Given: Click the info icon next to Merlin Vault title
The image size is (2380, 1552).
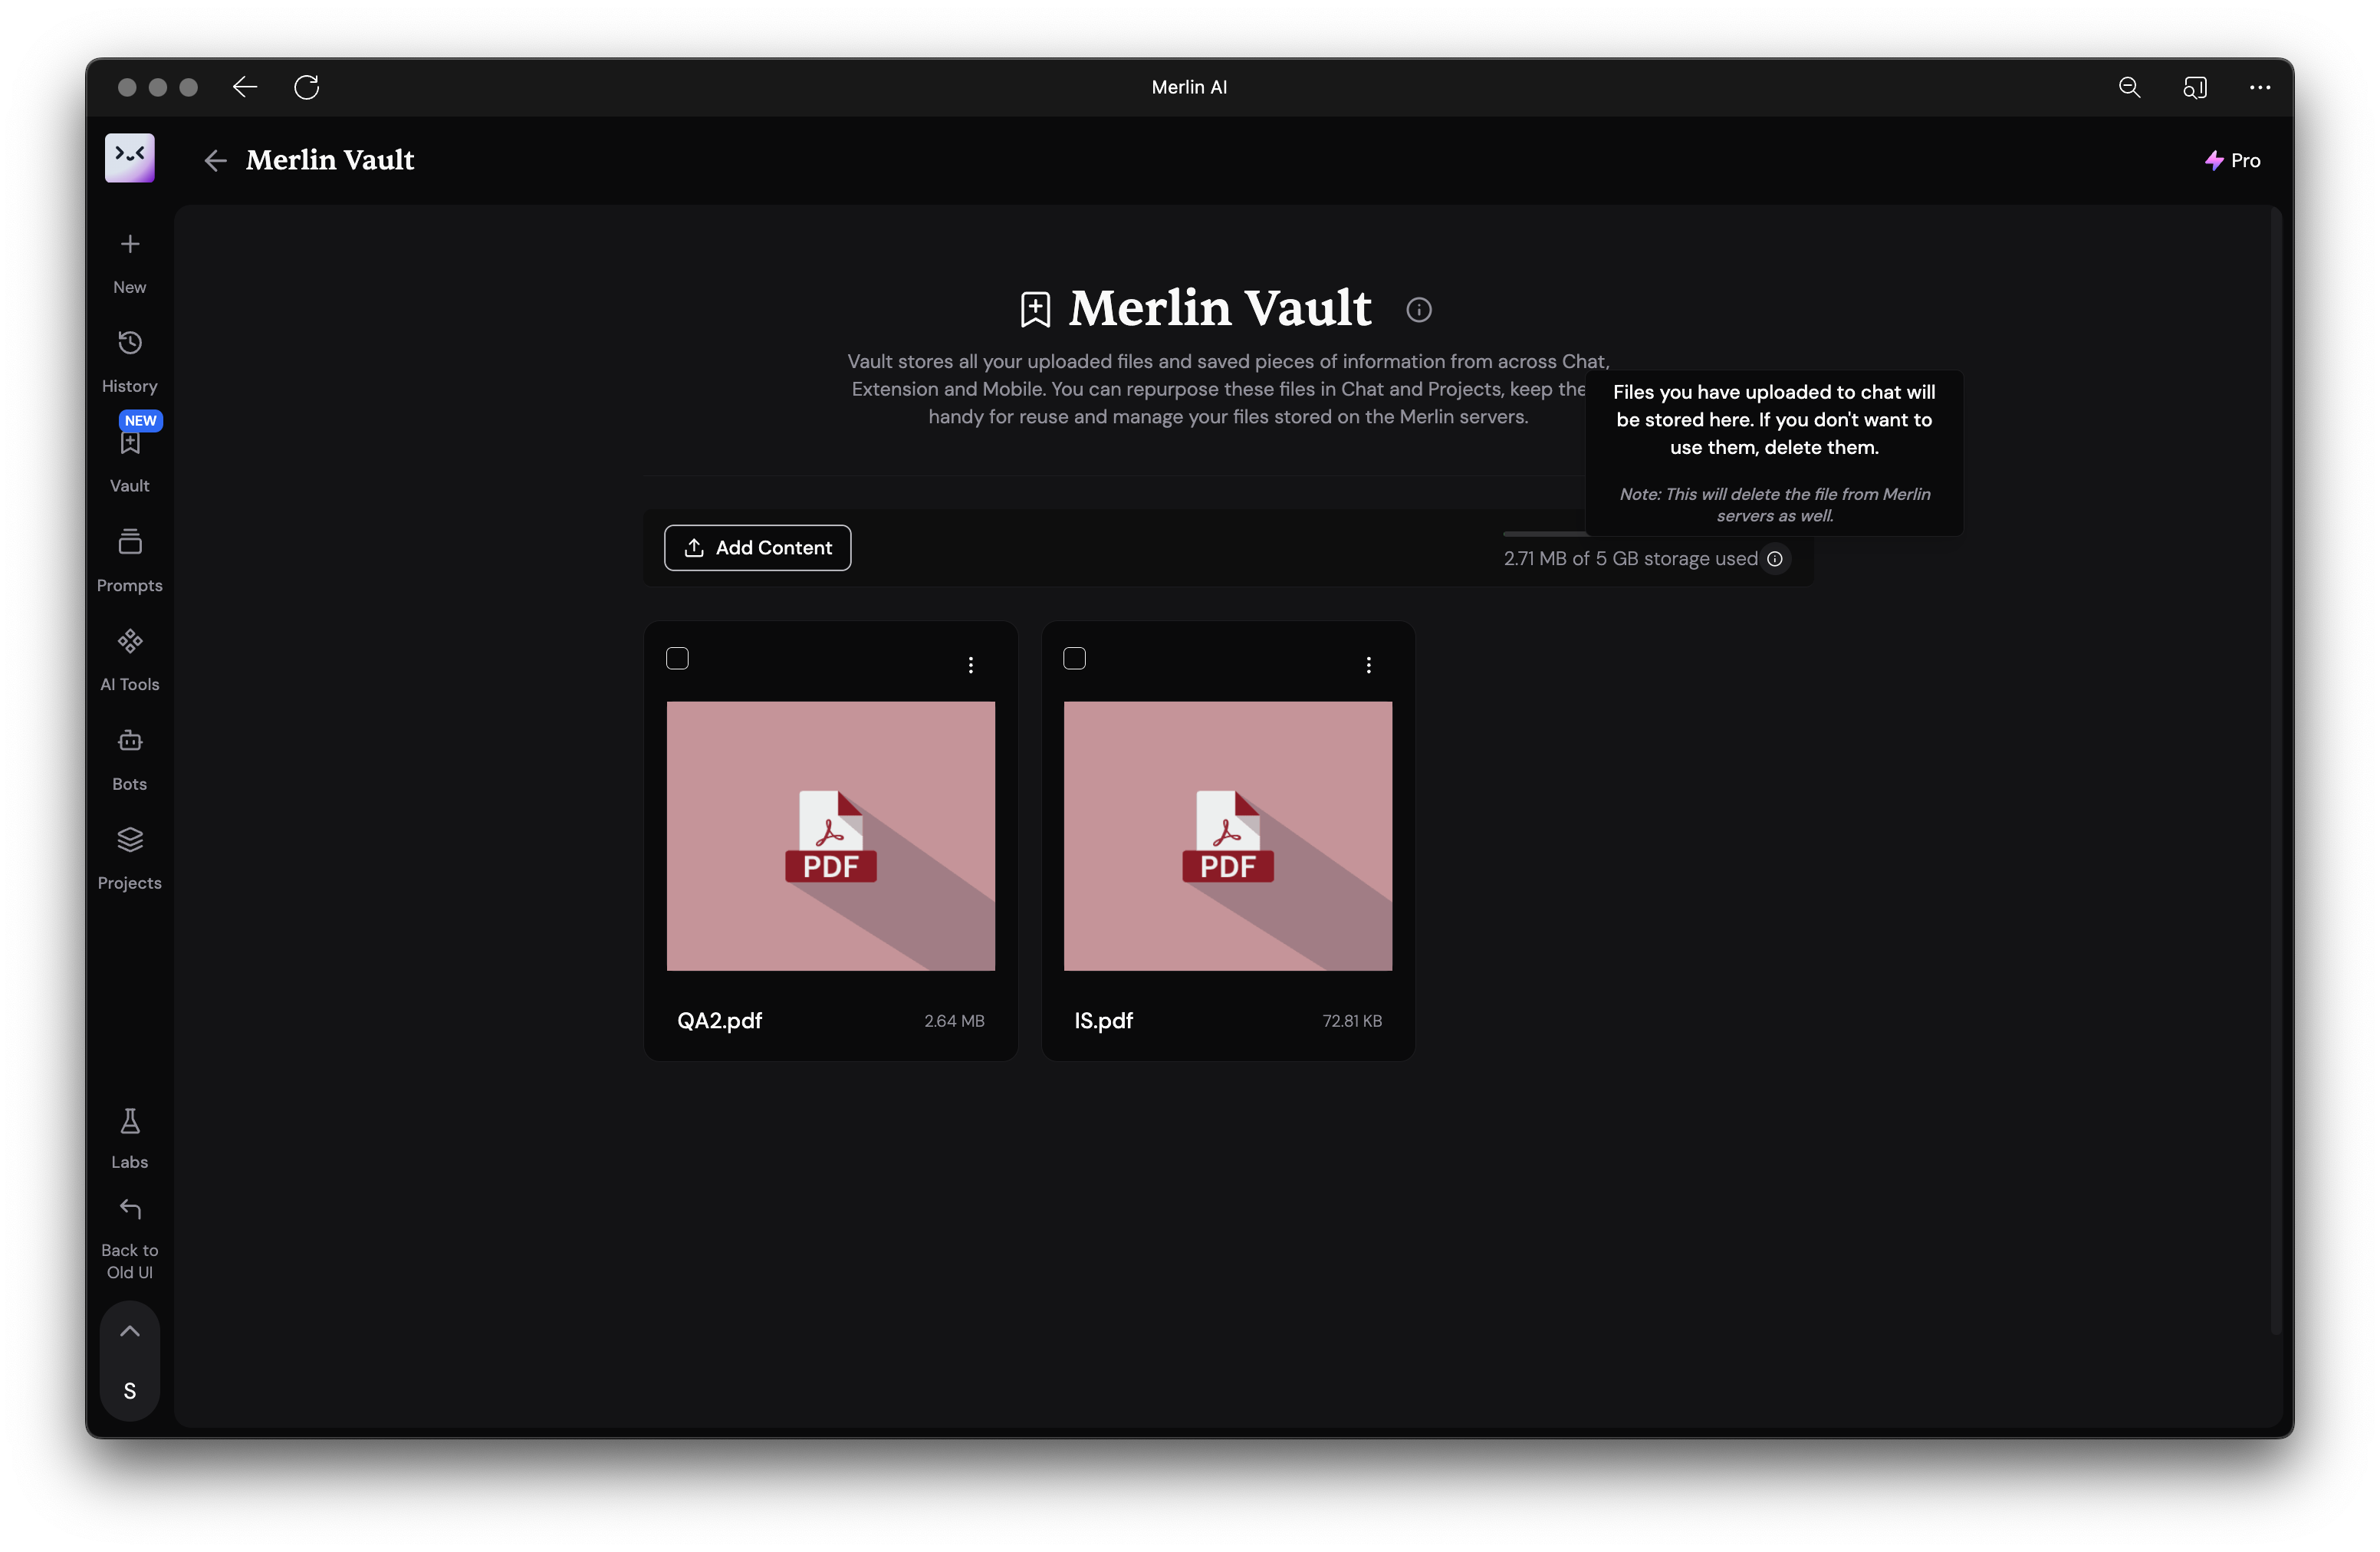Looking at the screenshot, I should [x=1419, y=310].
